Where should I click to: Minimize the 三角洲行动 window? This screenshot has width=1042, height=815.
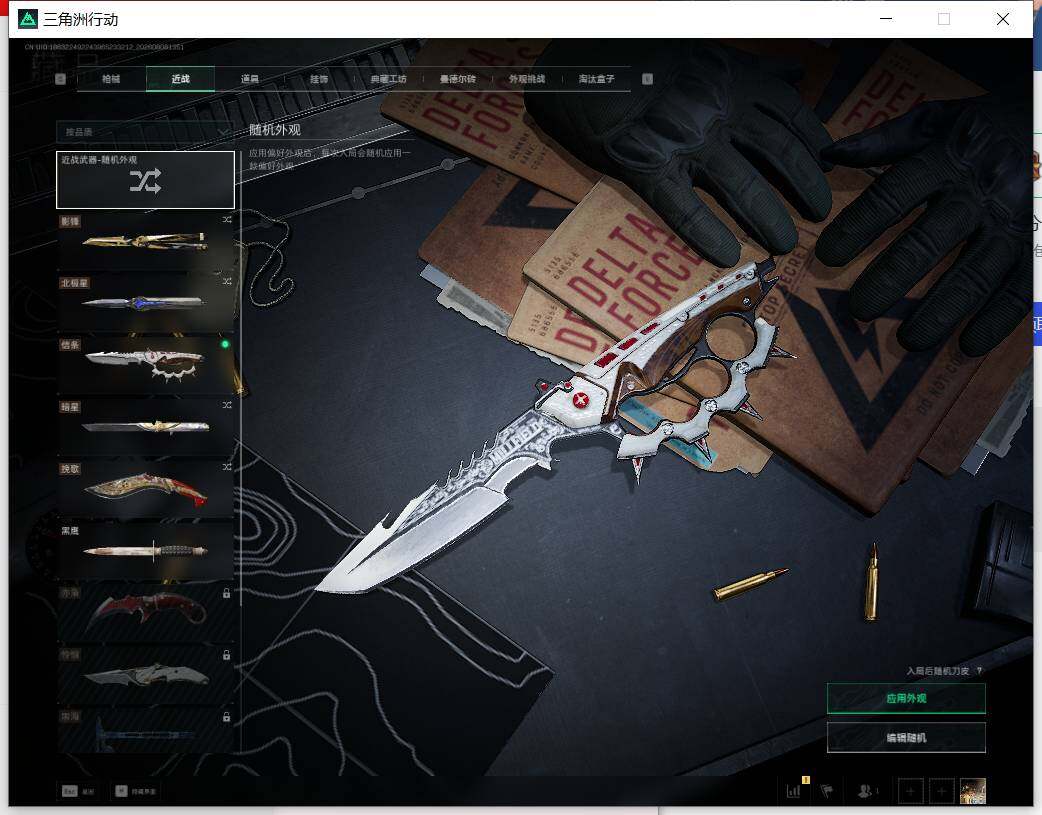(x=886, y=19)
